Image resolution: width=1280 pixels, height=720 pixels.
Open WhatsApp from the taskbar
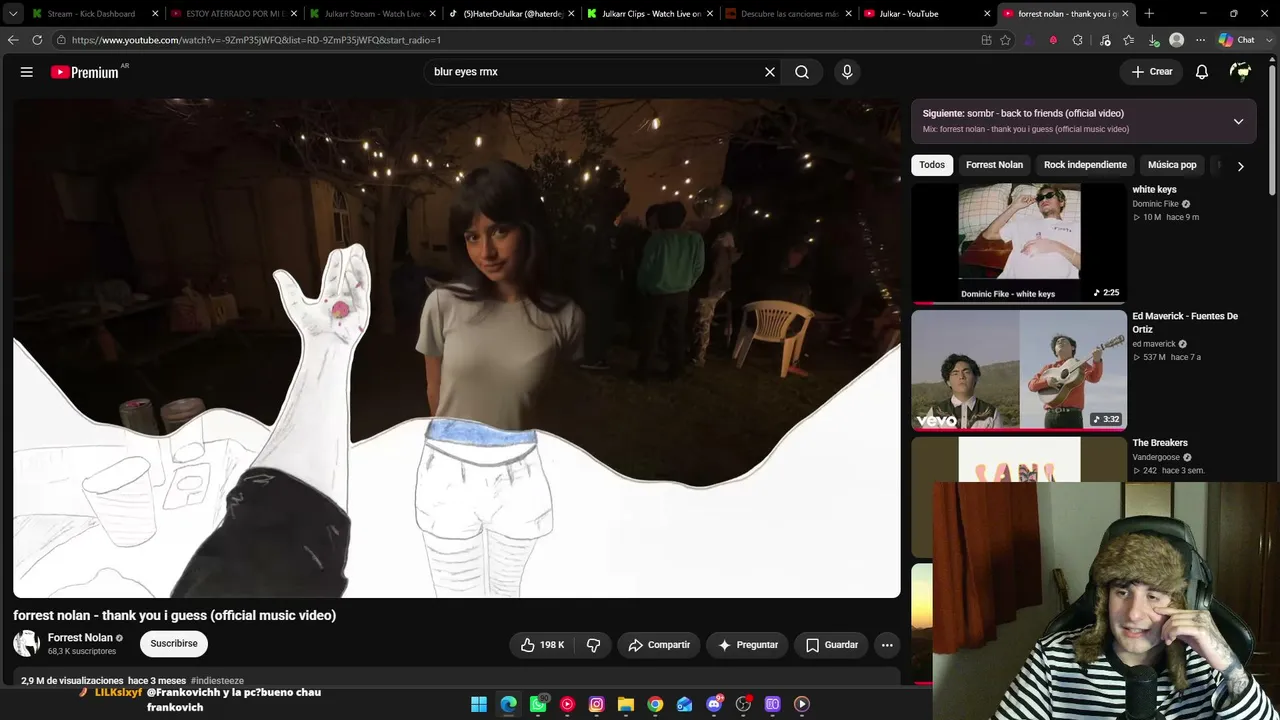pyautogui.click(x=538, y=704)
